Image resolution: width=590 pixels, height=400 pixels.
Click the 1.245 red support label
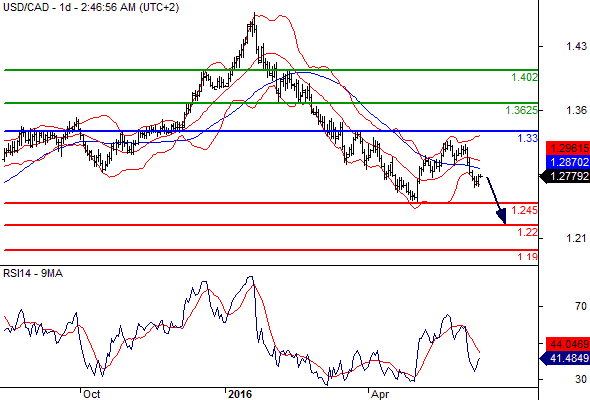coord(525,210)
